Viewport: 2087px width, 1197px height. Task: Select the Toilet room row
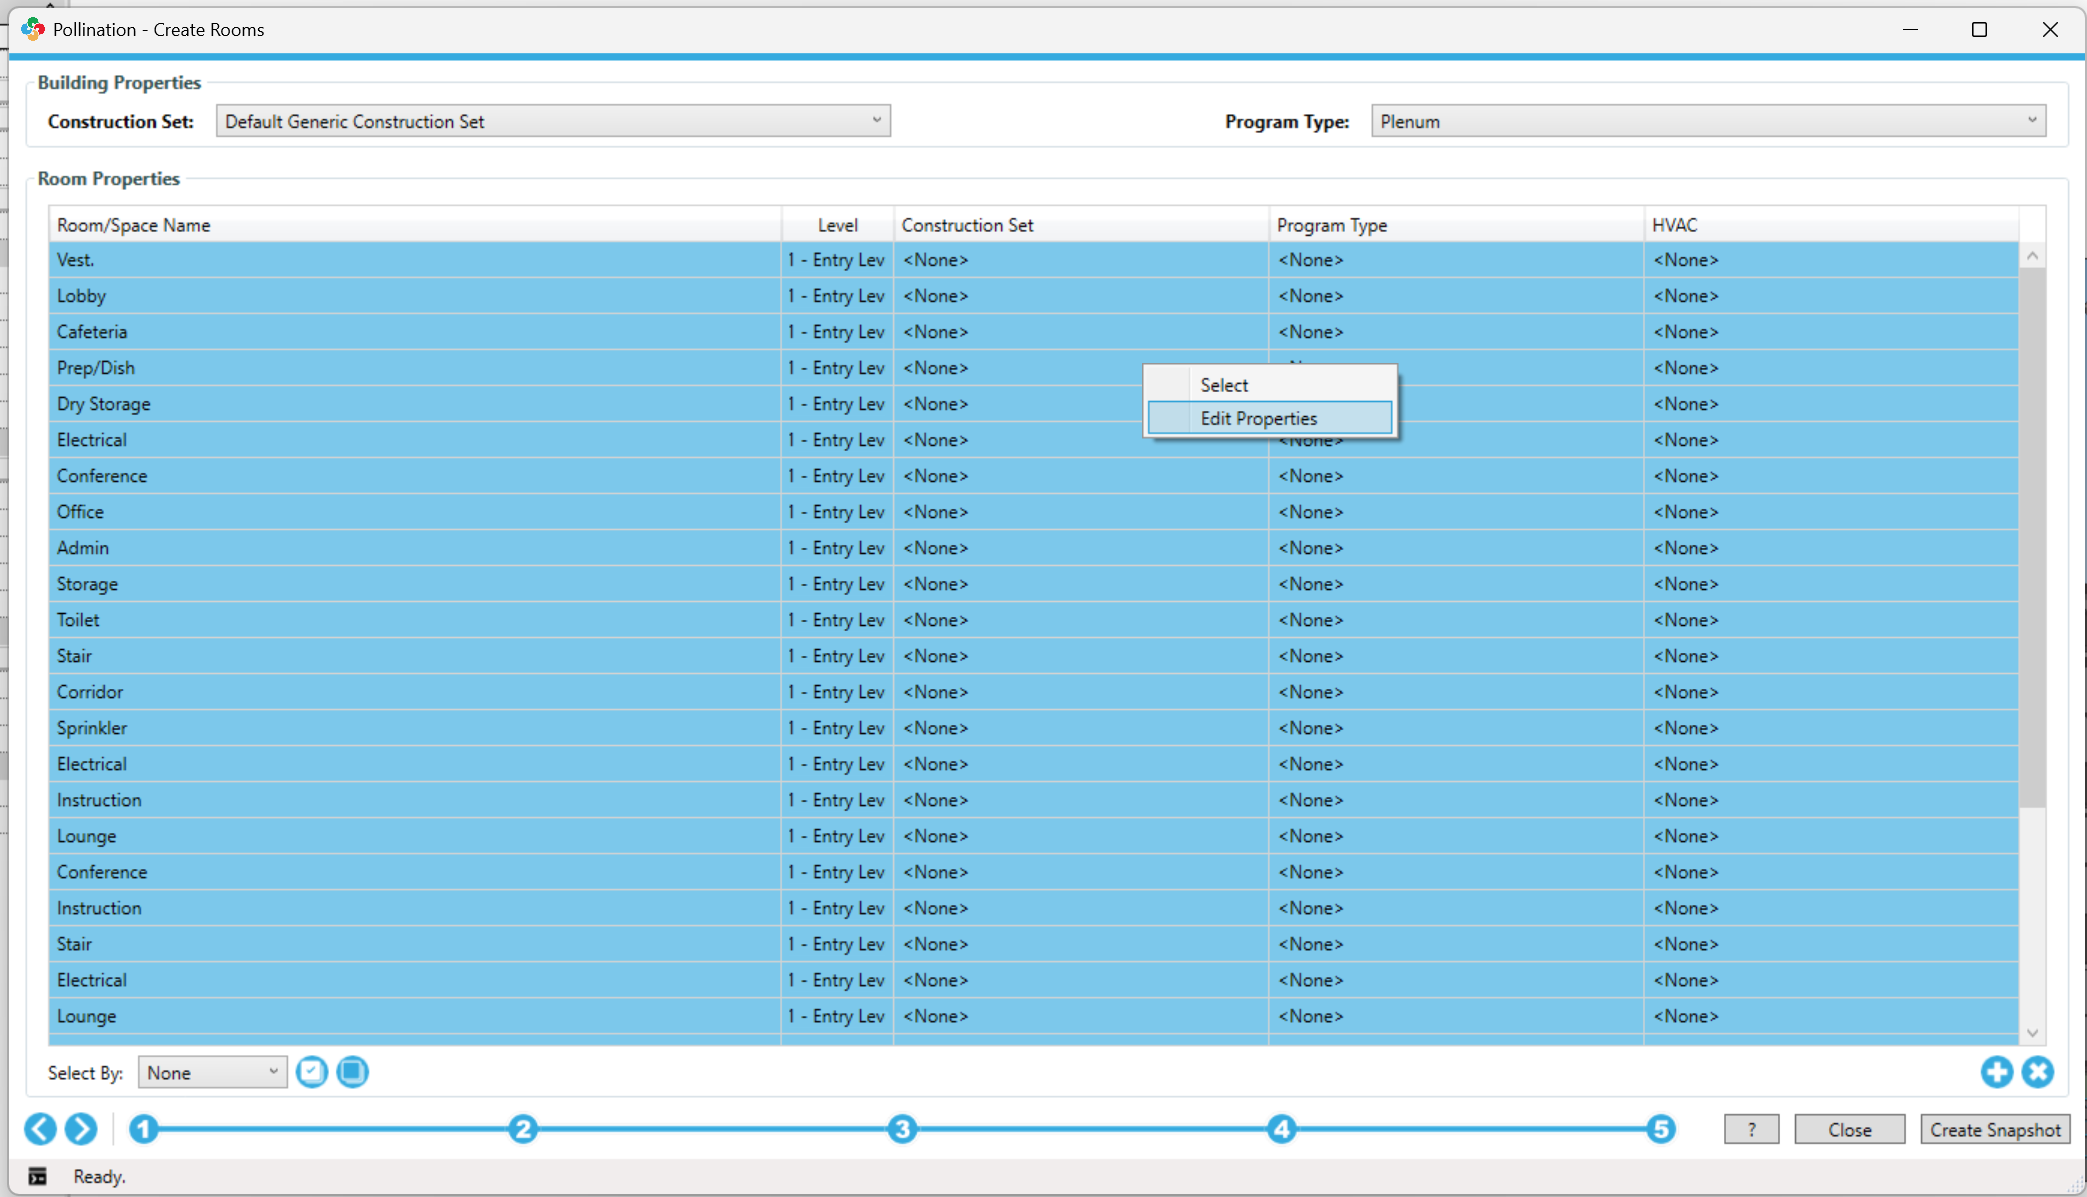[1034, 620]
